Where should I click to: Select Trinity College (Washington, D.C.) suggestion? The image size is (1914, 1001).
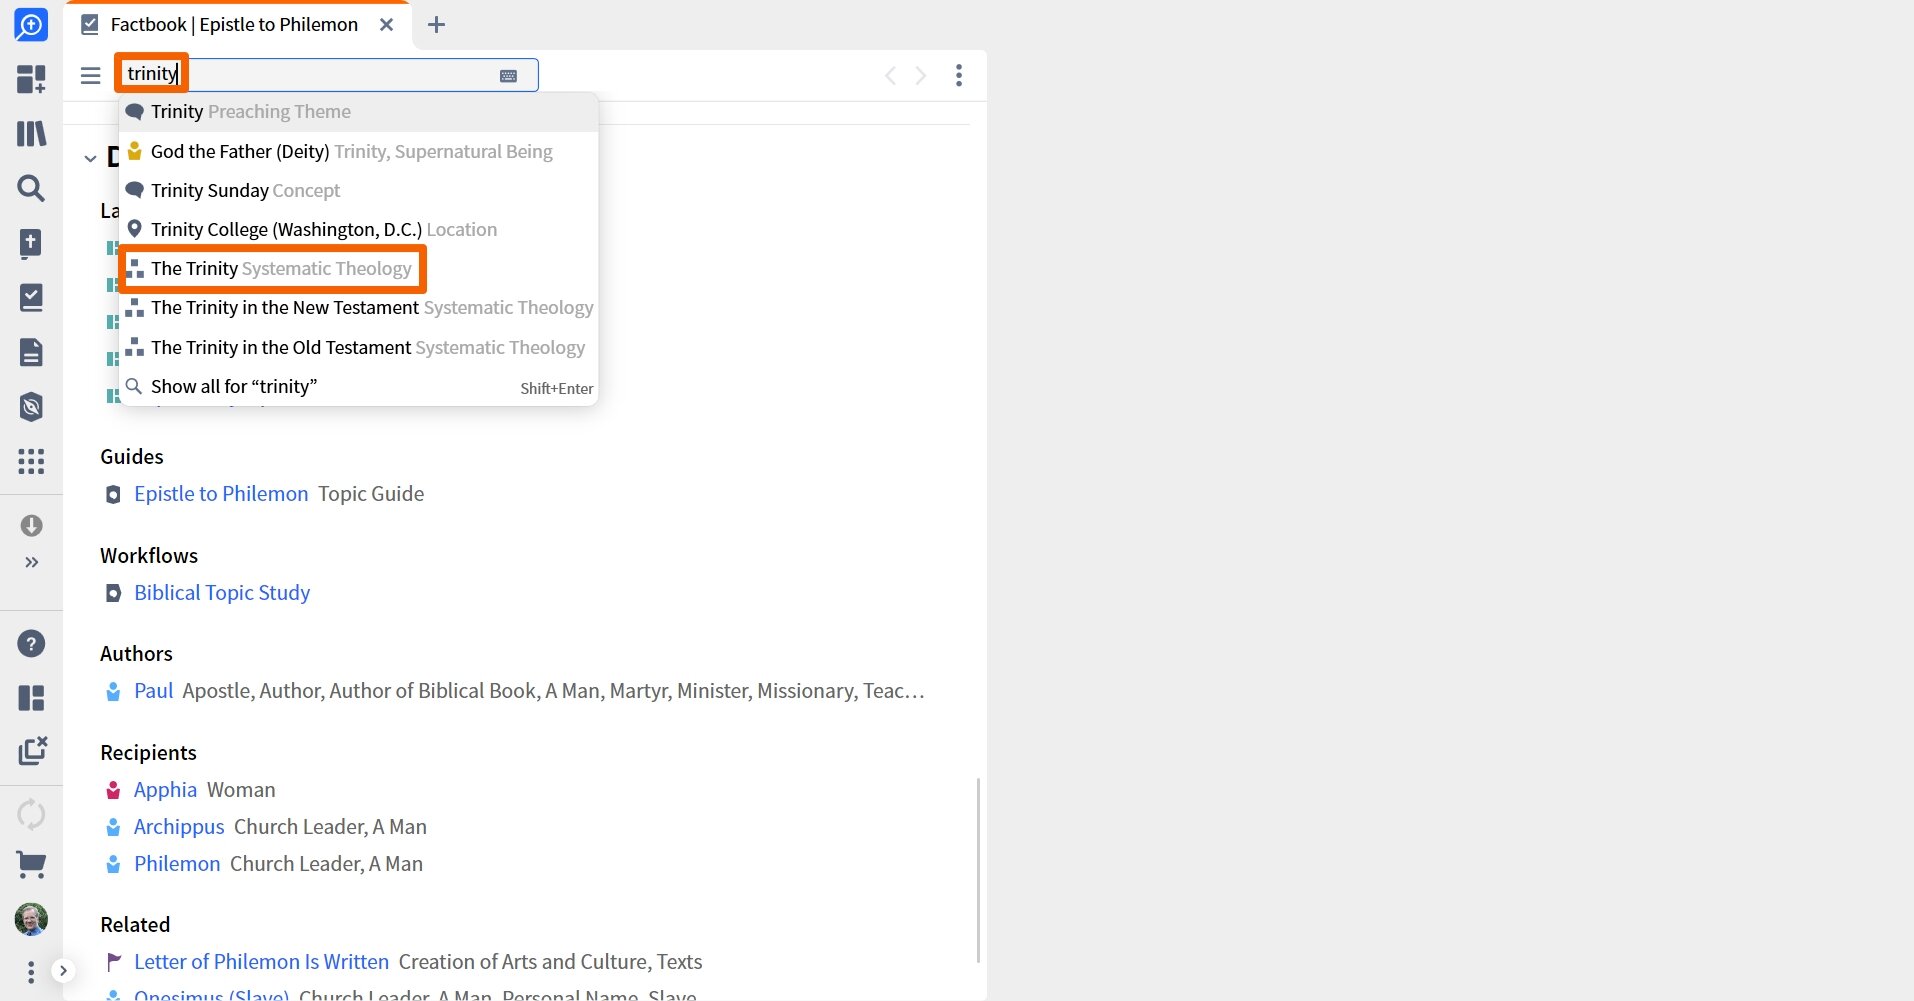point(358,229)
